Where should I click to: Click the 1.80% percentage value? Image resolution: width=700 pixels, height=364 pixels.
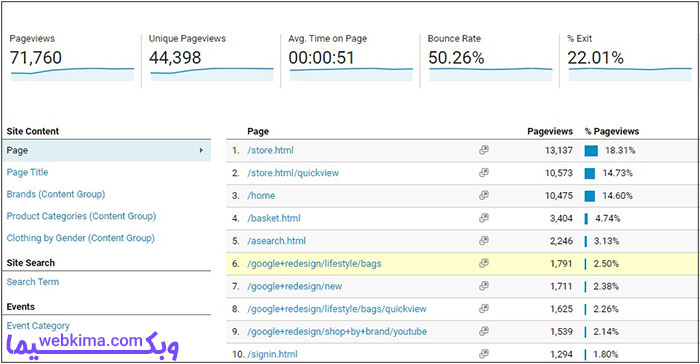click(605, 354)
